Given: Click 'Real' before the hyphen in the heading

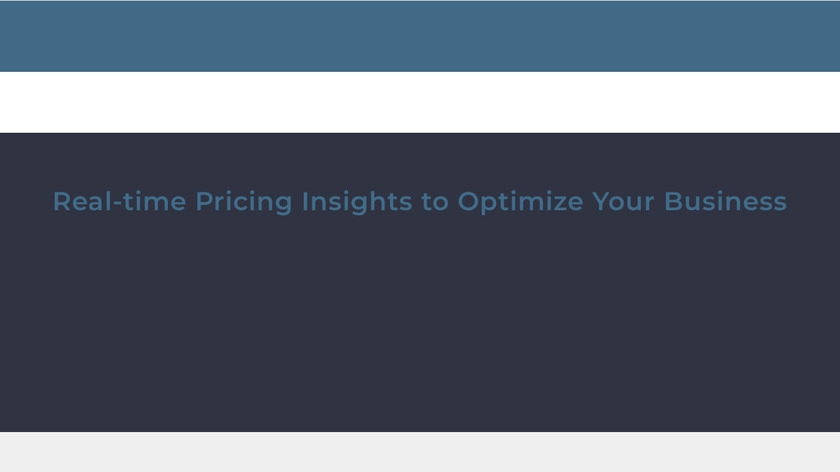Looking at the screenshot, I should 77,201.
